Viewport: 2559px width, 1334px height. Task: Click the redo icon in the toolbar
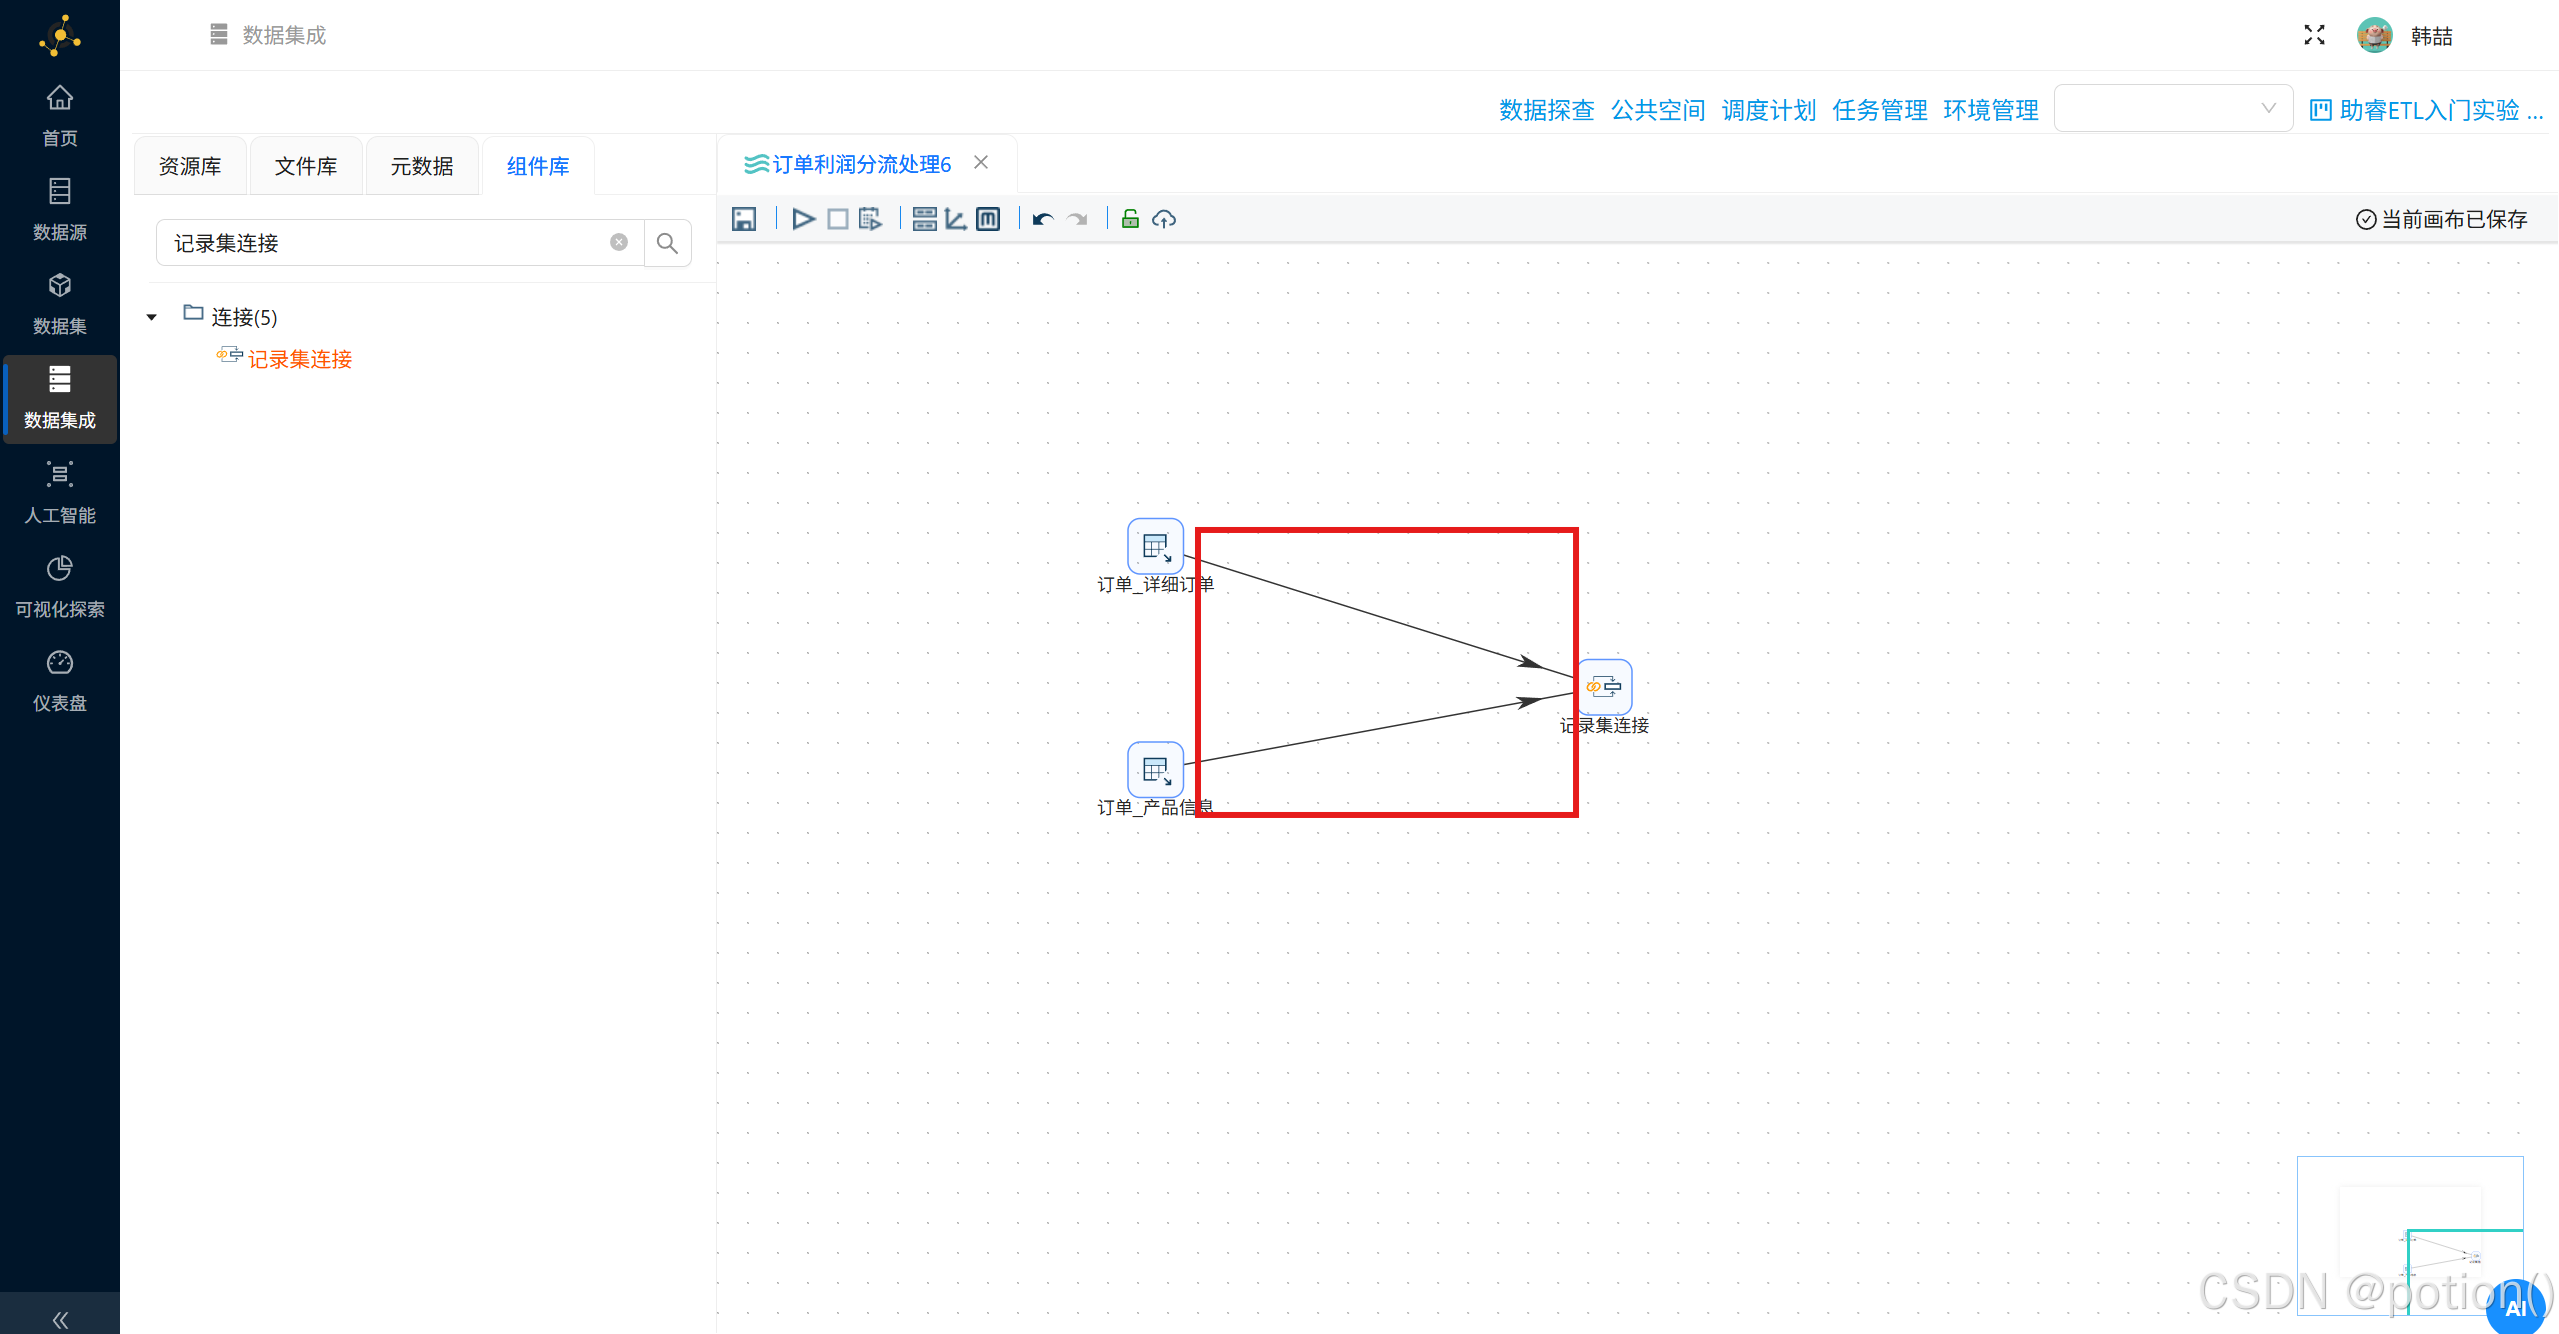coord(1076,218)
